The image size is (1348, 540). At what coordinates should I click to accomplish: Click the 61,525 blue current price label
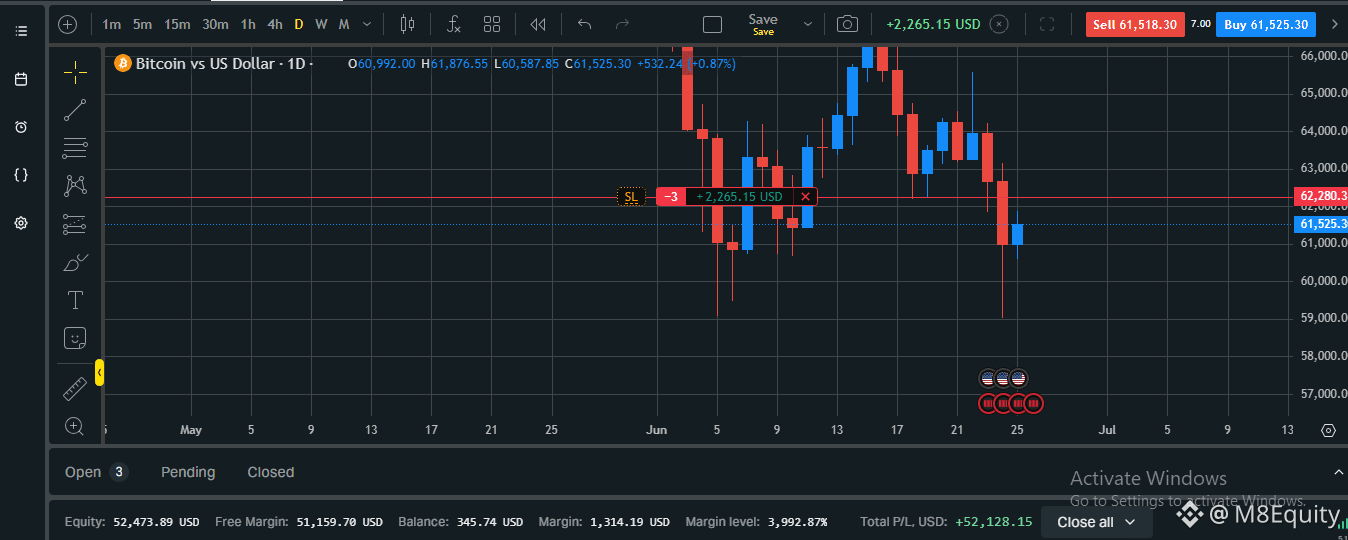click(1321, 224)
